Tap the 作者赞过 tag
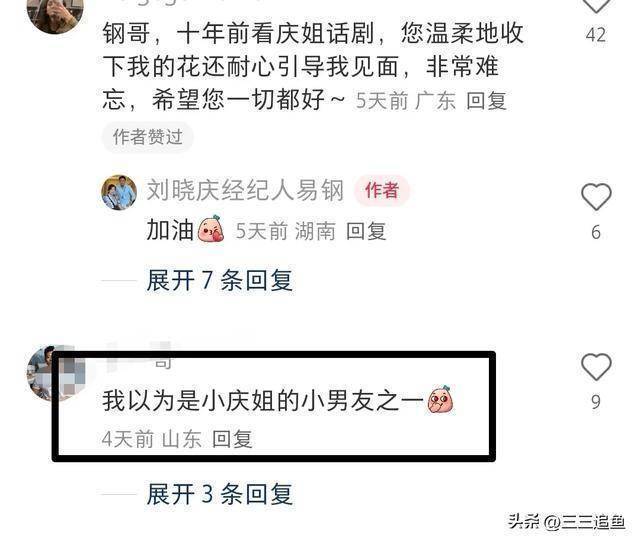 click(147, 137)
